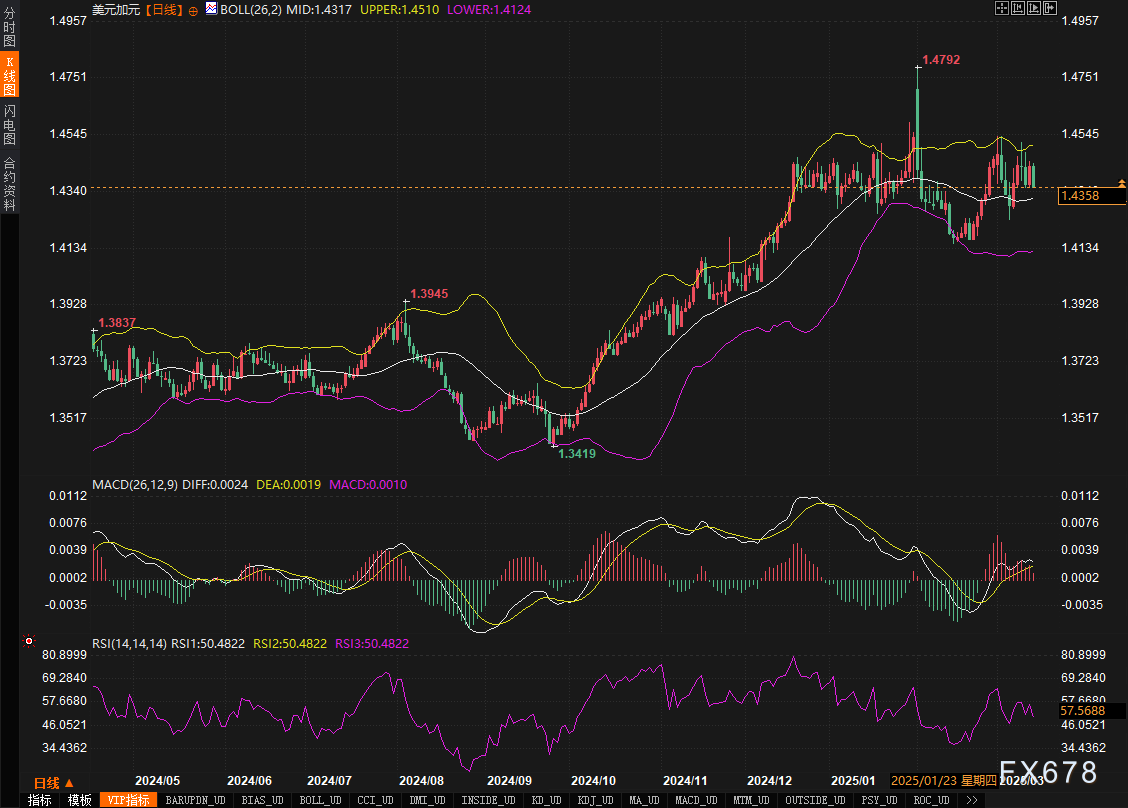Expand the 日线 period selector at bottom left
The width and height of the screenshot is (1128, 808).
pos(53,783)
